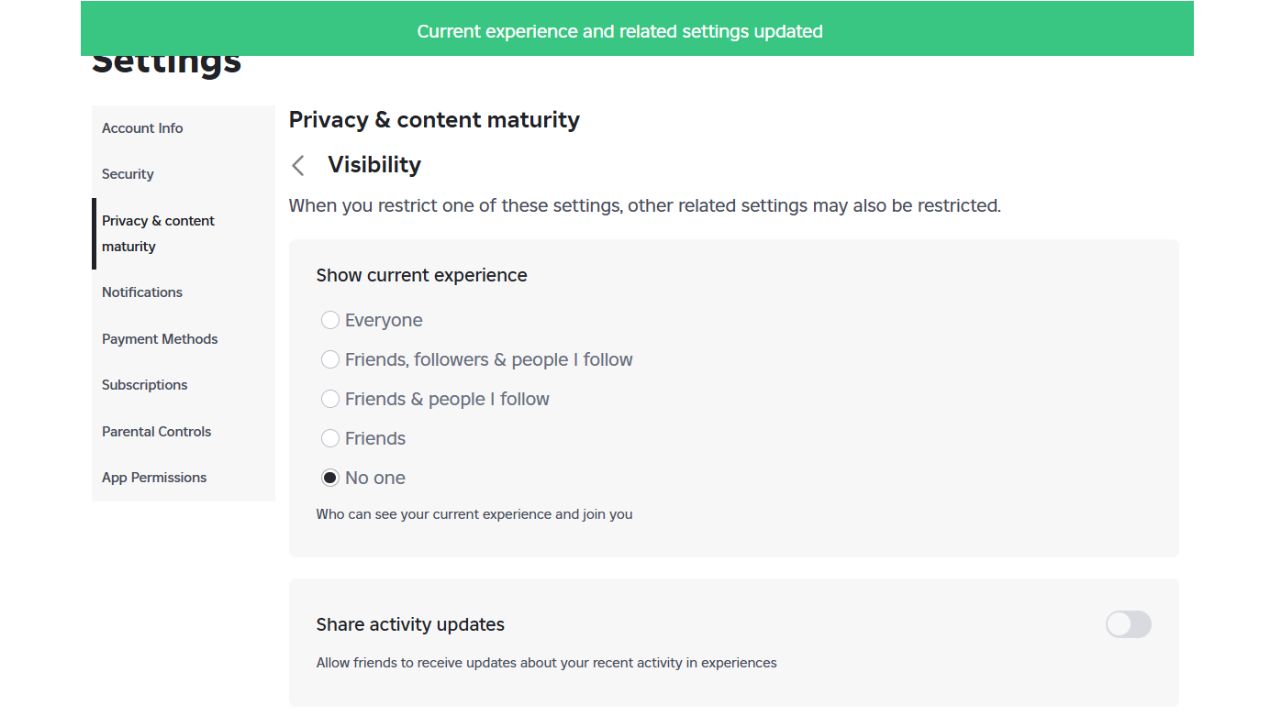This screenshot has width=1280, height=720.
Task: Click the Privacy & content maturity page title
Action: [434, 120]
